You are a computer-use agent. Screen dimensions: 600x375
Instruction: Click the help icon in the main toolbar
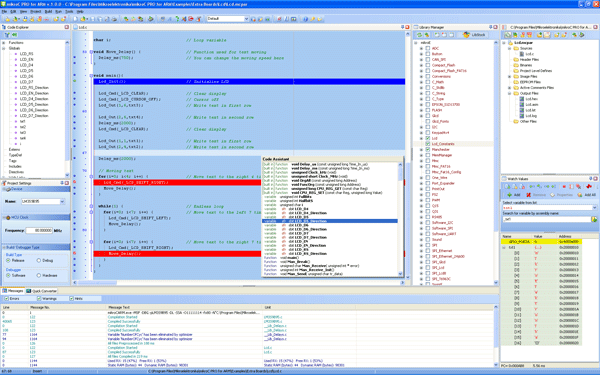pyautogui.click(x=306, y=19)
